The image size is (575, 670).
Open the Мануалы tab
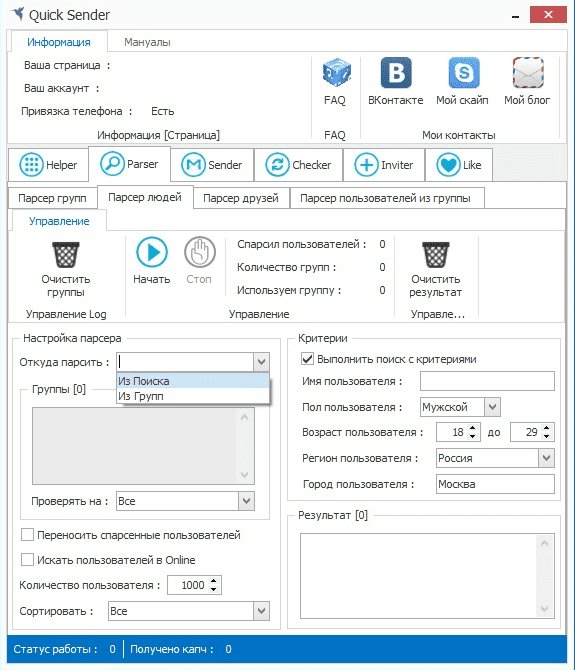pyautogui.click(x=147, y=42)
